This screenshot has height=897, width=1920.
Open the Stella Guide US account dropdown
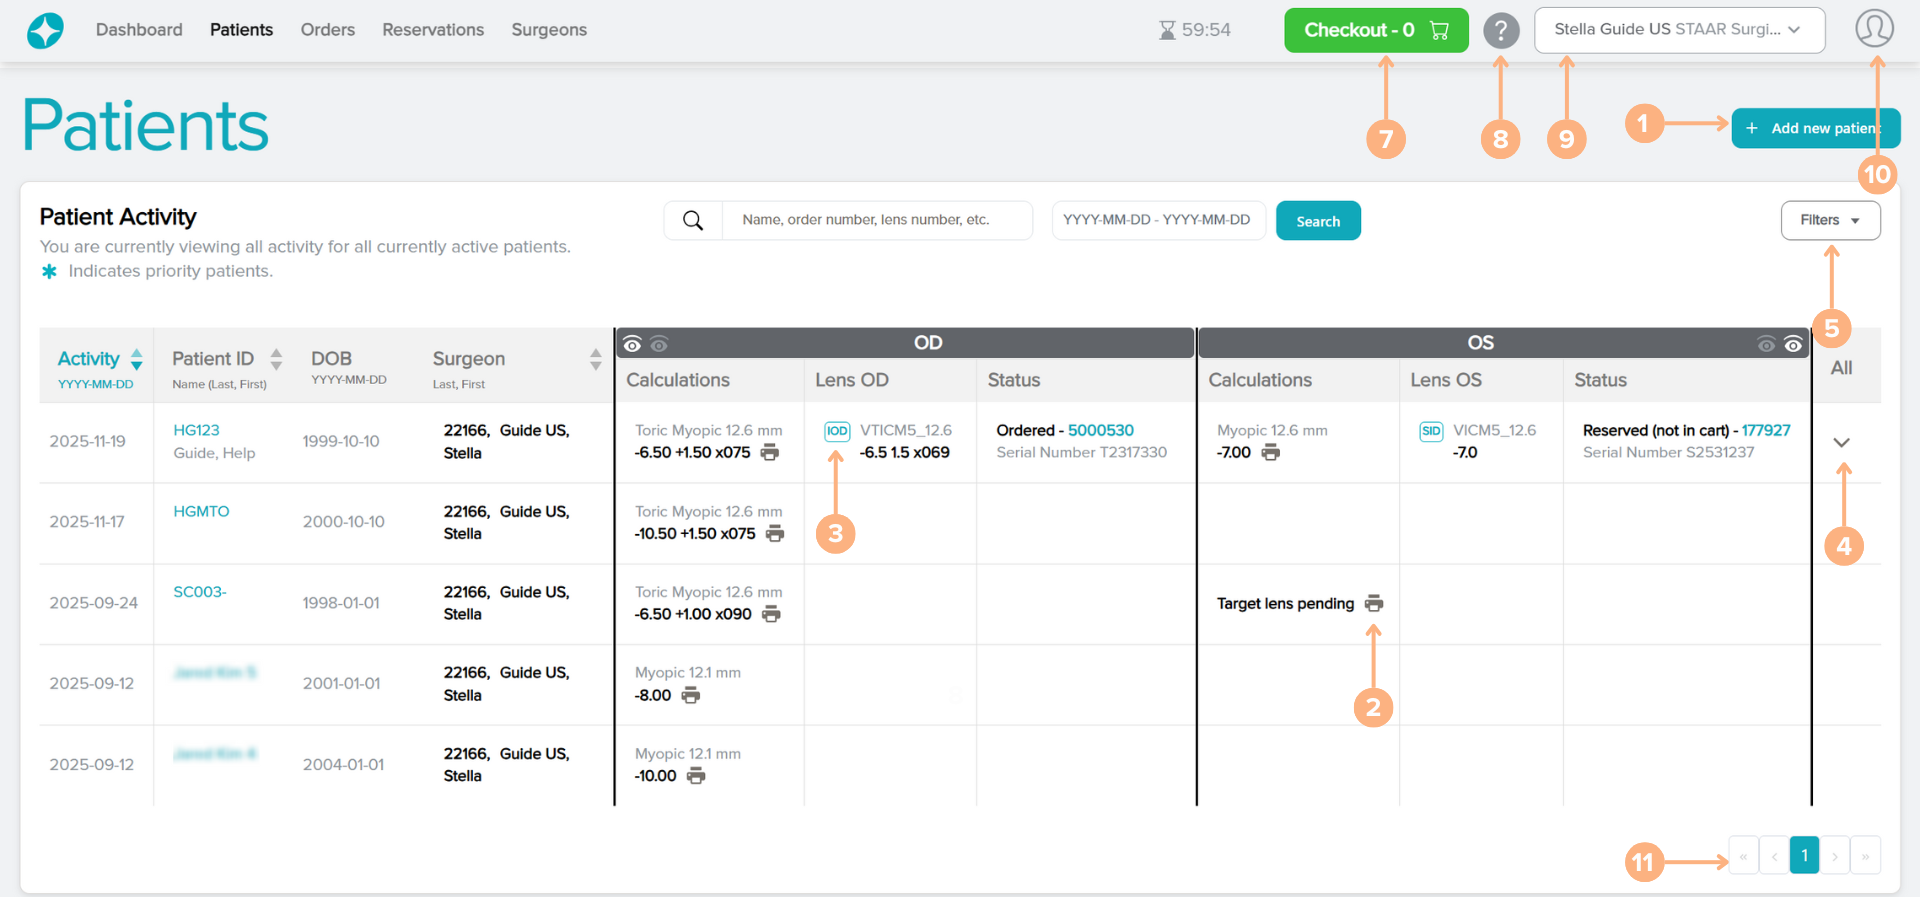pos(1678,30)
